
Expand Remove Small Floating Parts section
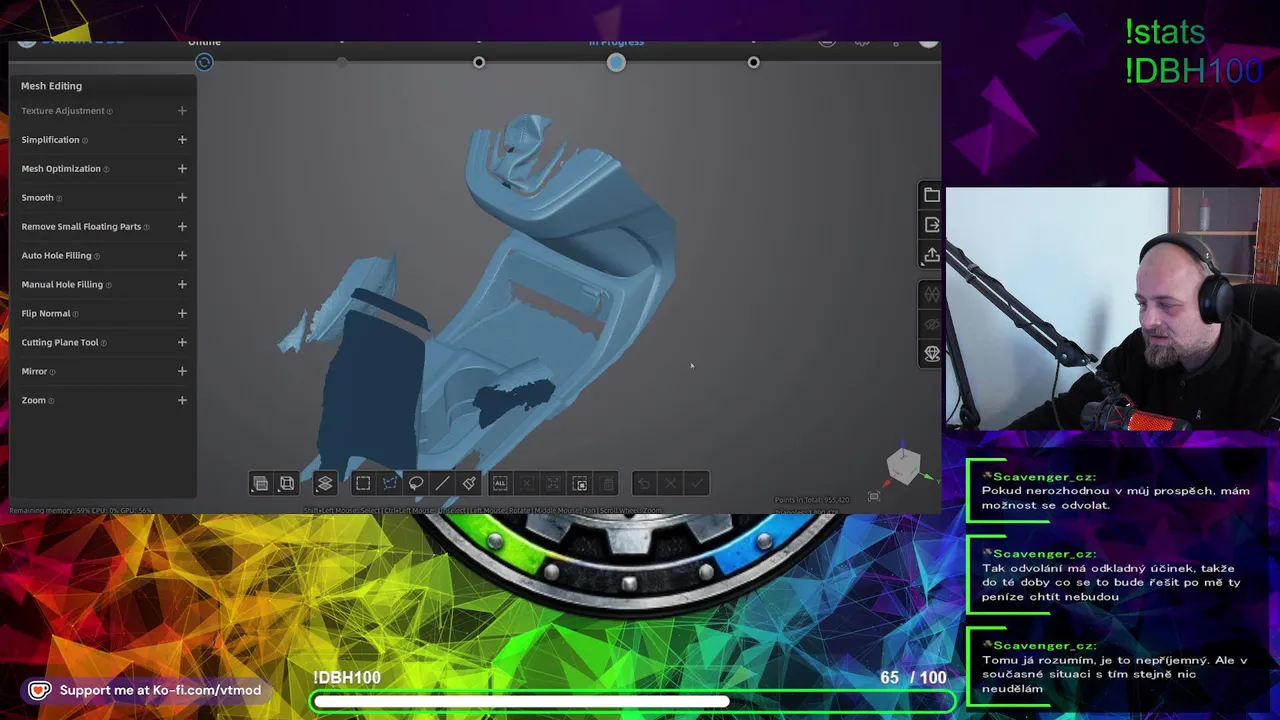pyautogui.click(x=182, y=227)
